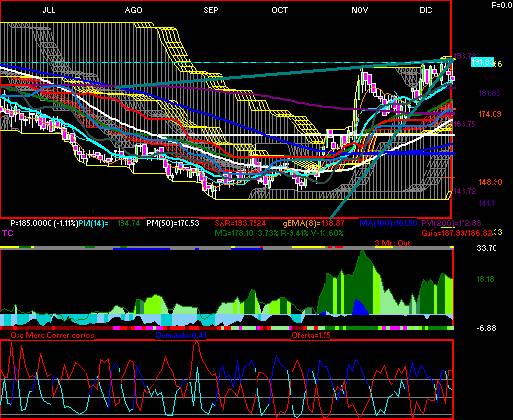513x420 pixels.
Task: Click the orange 174.09 price label
Action: (490, 114)
